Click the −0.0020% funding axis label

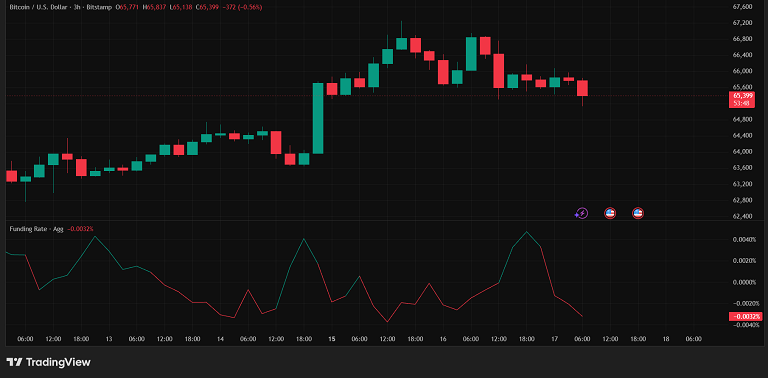(746, 304)
